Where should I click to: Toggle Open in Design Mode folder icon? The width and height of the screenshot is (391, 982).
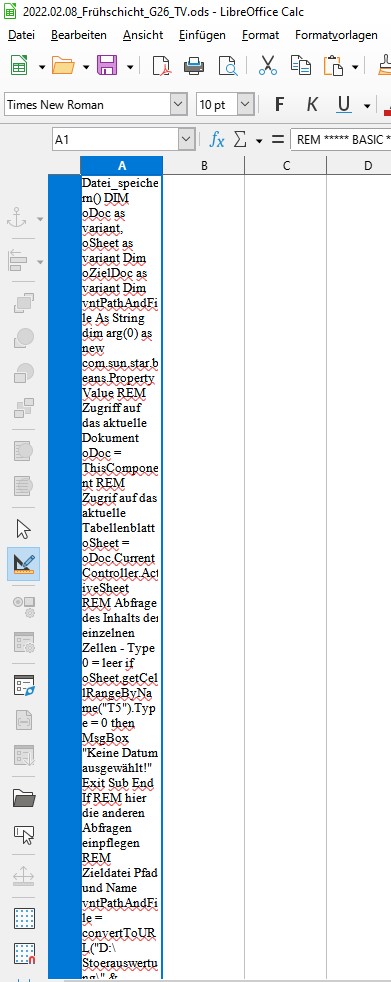click(x=24, y=798)
